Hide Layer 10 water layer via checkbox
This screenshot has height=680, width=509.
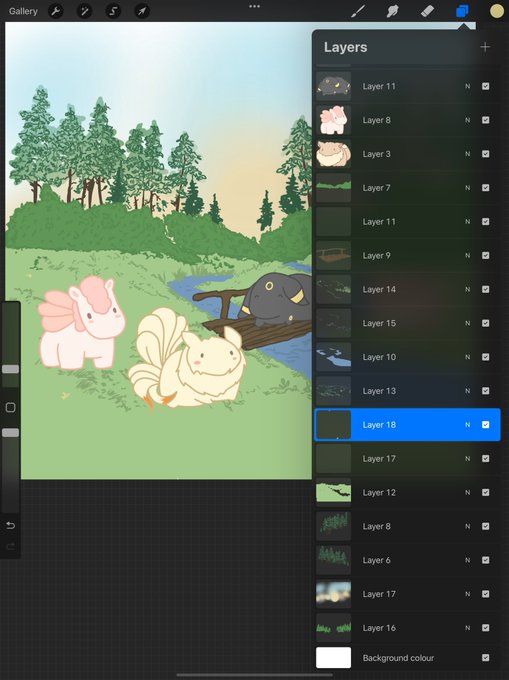pos(486,357)
